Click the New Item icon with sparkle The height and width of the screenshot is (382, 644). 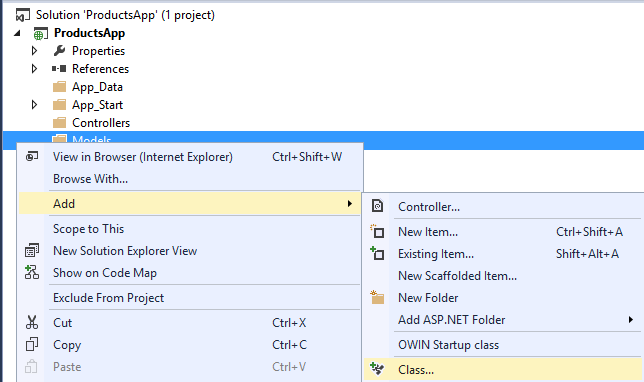tap(377, 231)
